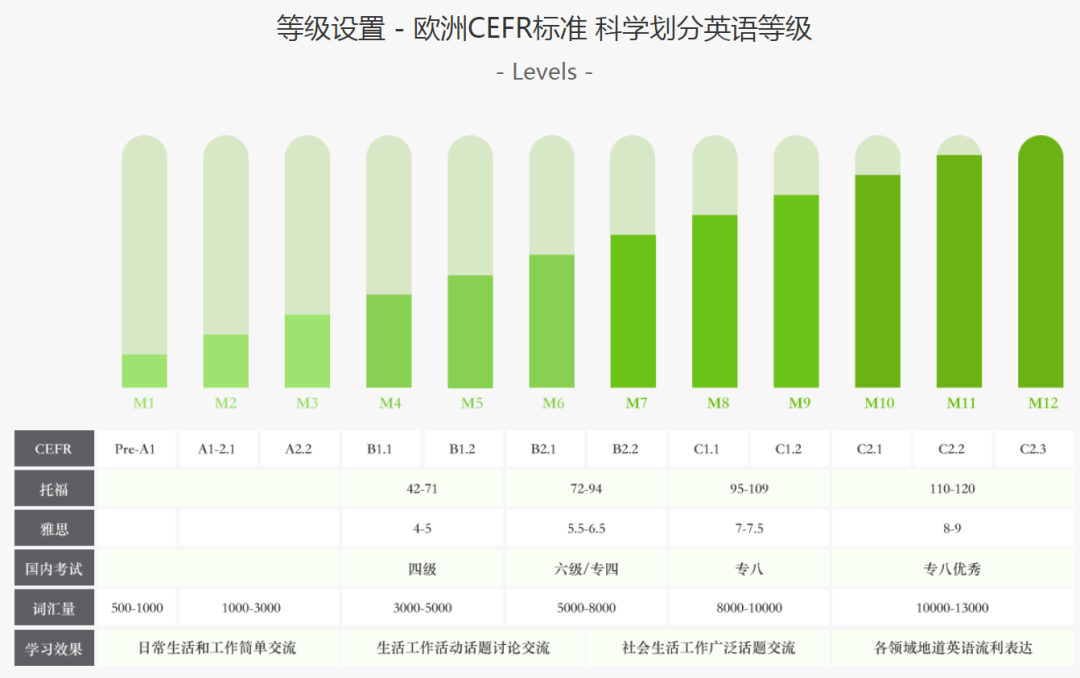Select the M4 label under the chart
The width and height of the screenshot is (1080, 678).
pos(389,403)
